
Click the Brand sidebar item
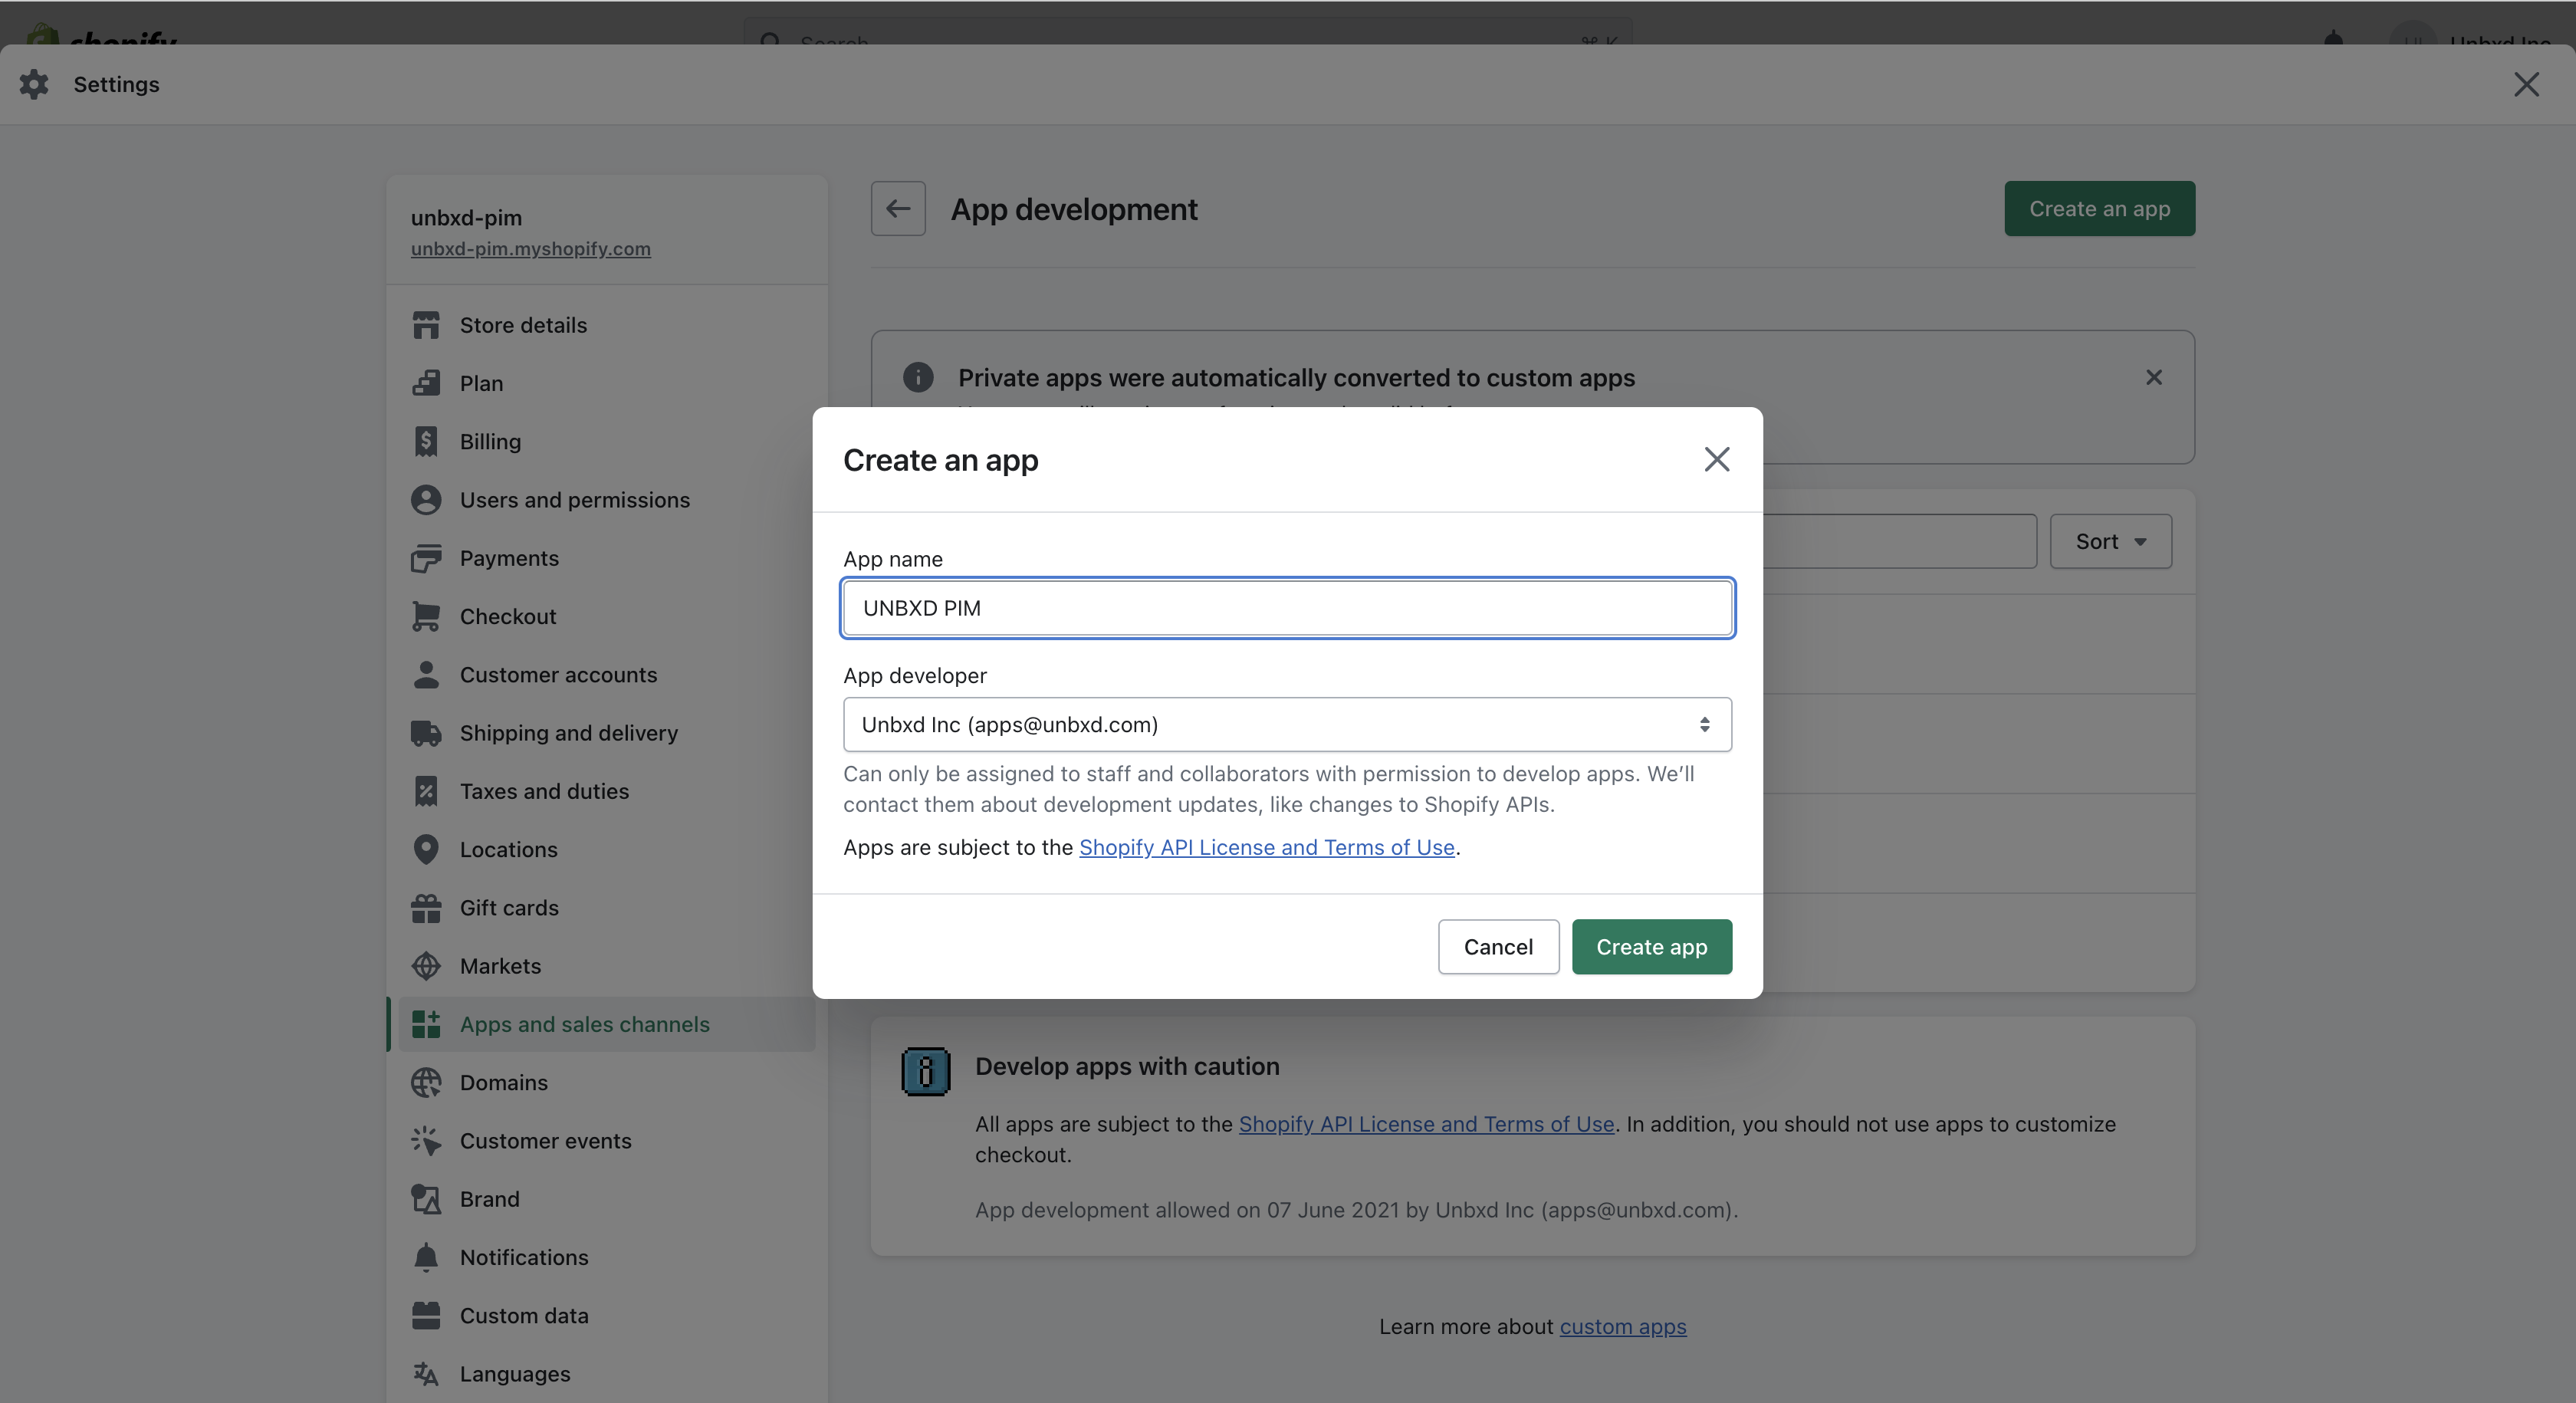(x=606, y=1199)
